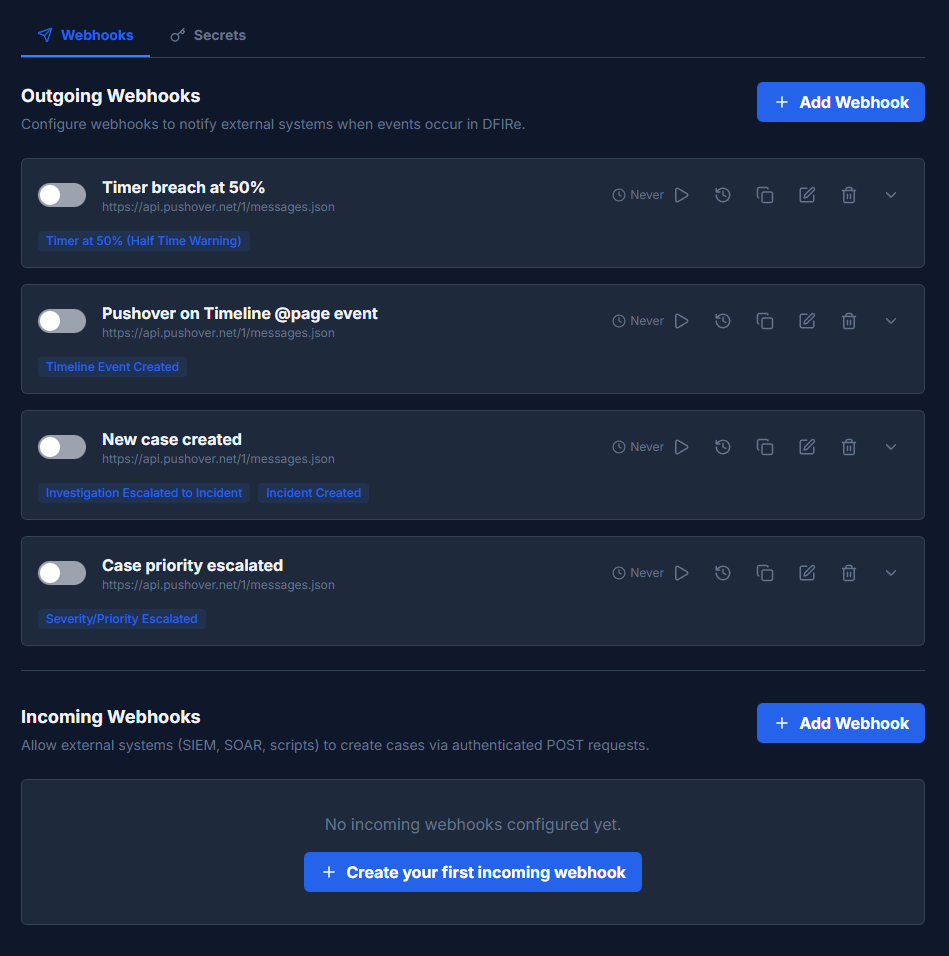
Task: Trigger a test run of the New case created webhook
Action: tap(682, 446)
